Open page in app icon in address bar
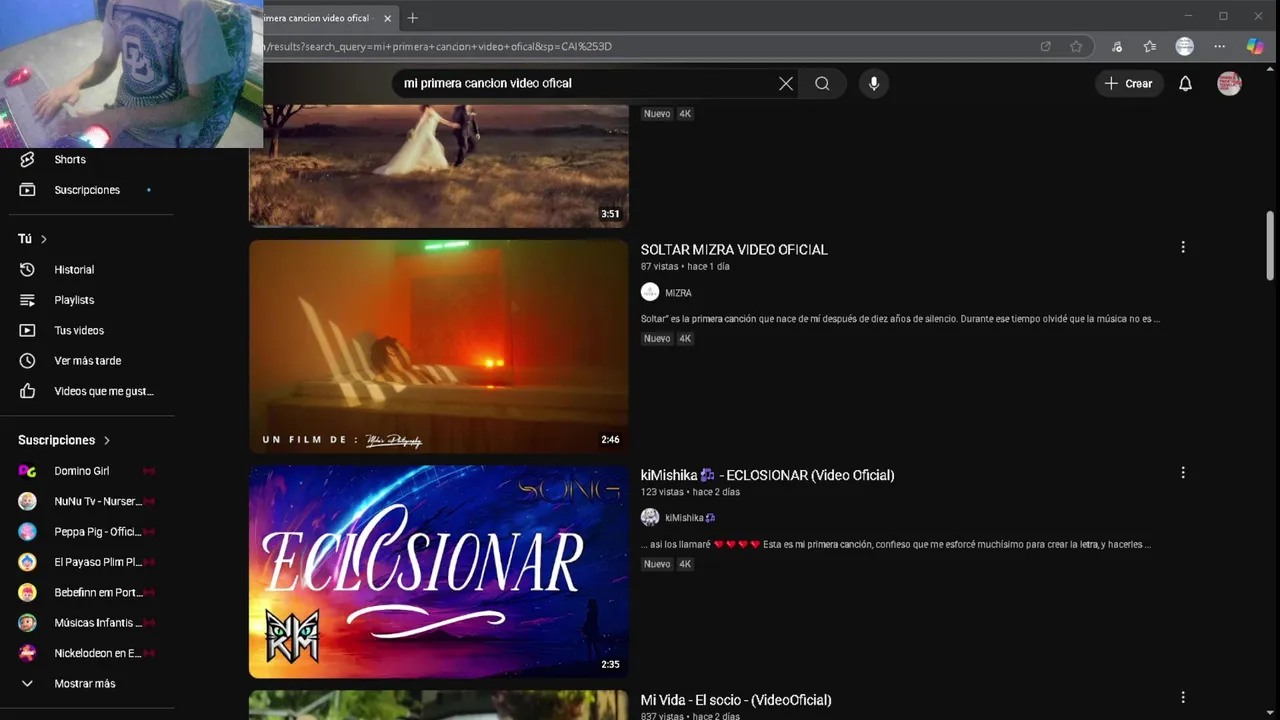1280x720 pixels. (x=1045, y=46)
